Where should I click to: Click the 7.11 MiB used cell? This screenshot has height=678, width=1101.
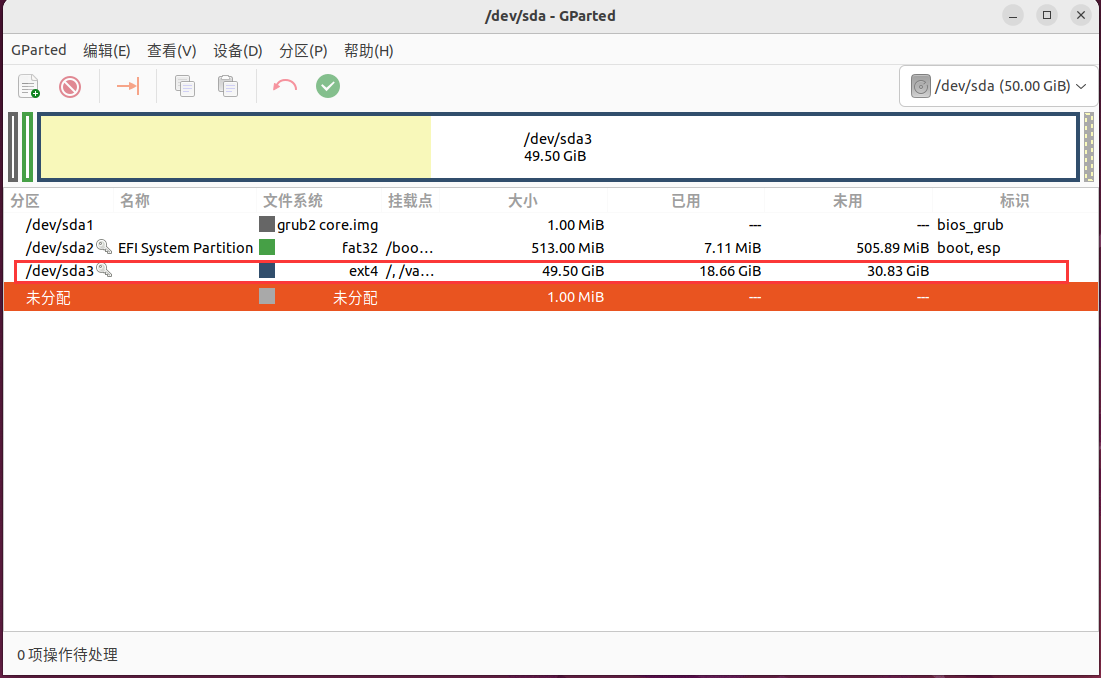(x=732, y=248)
